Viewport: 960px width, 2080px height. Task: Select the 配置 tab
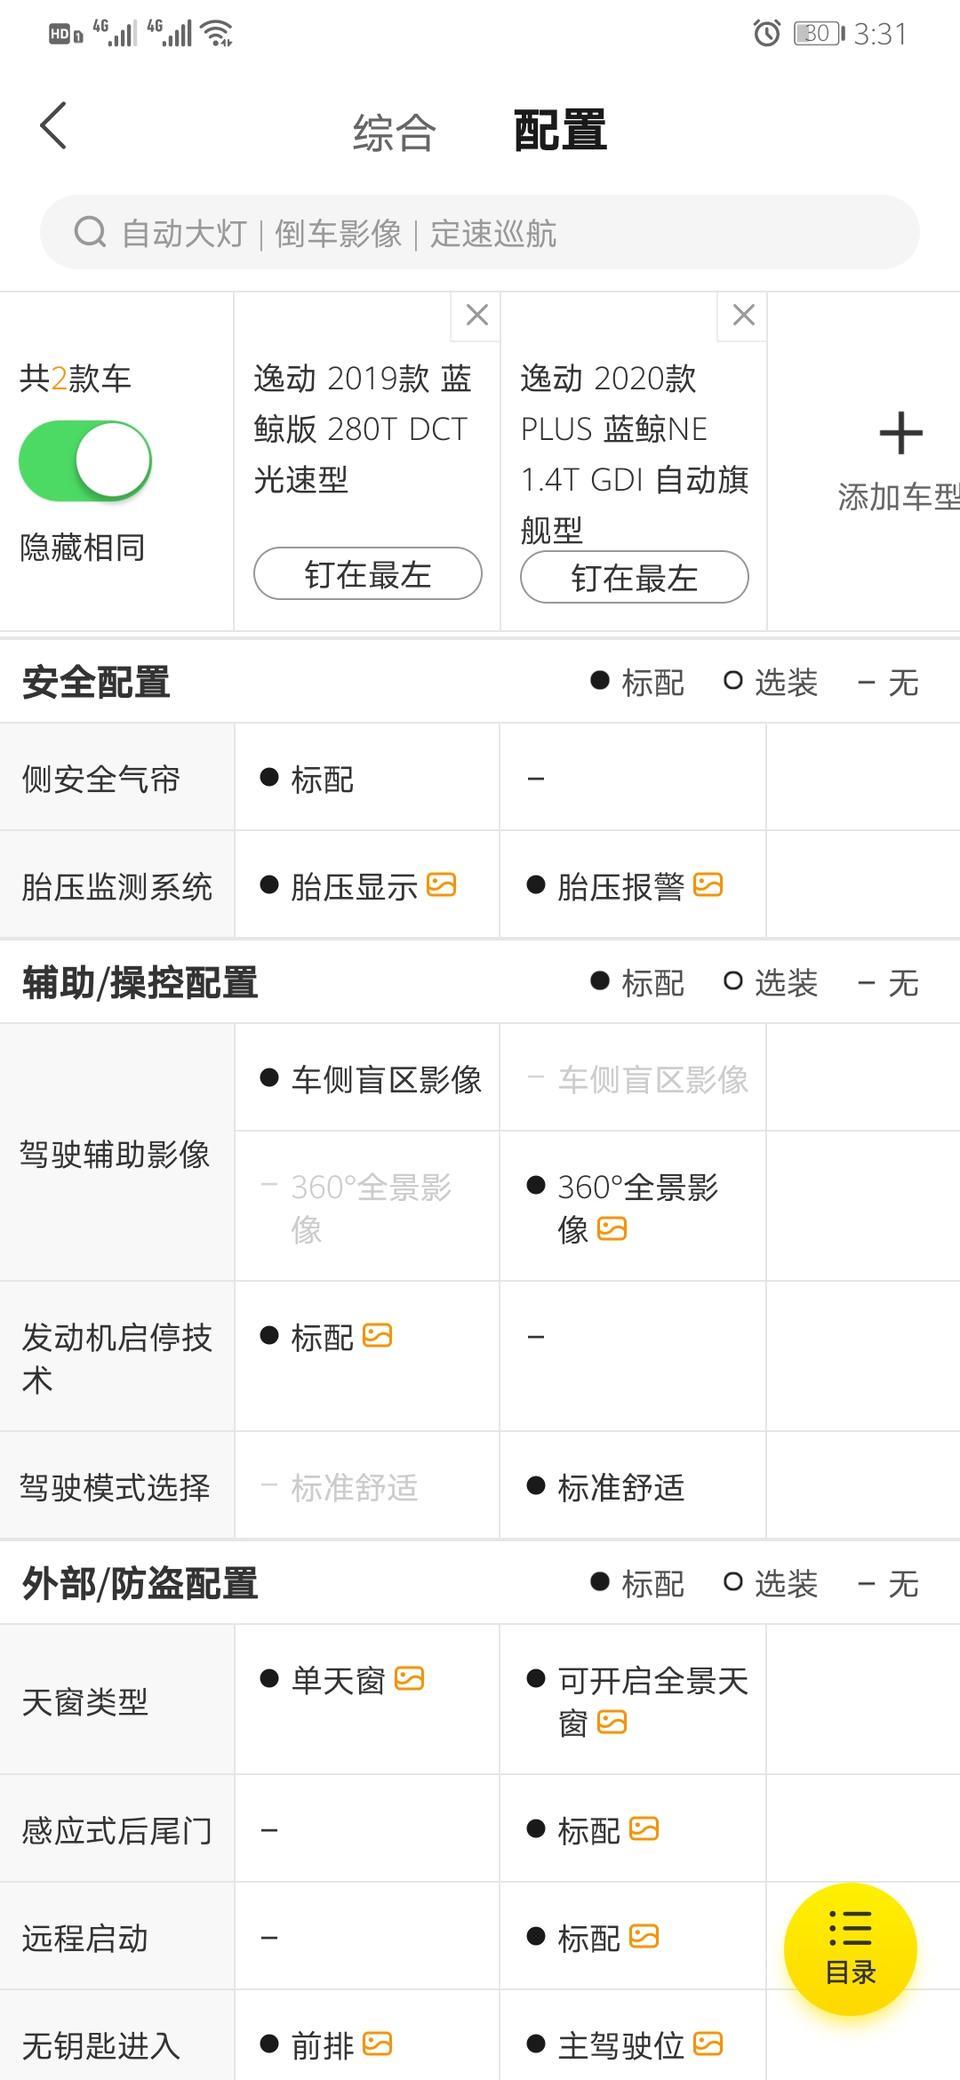560,131
